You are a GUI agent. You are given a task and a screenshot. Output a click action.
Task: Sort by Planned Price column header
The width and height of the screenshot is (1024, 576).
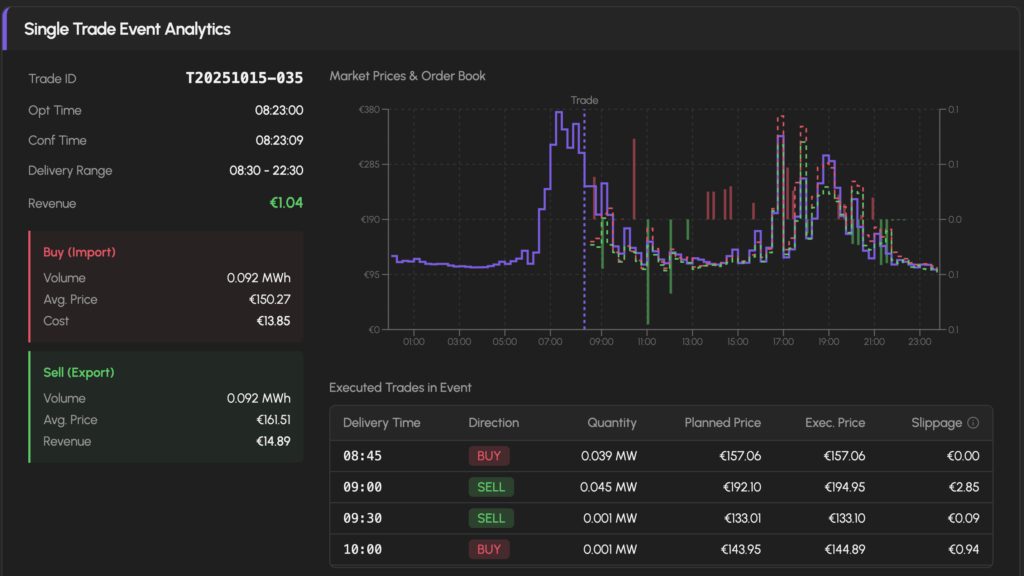(x=722, y=423)
